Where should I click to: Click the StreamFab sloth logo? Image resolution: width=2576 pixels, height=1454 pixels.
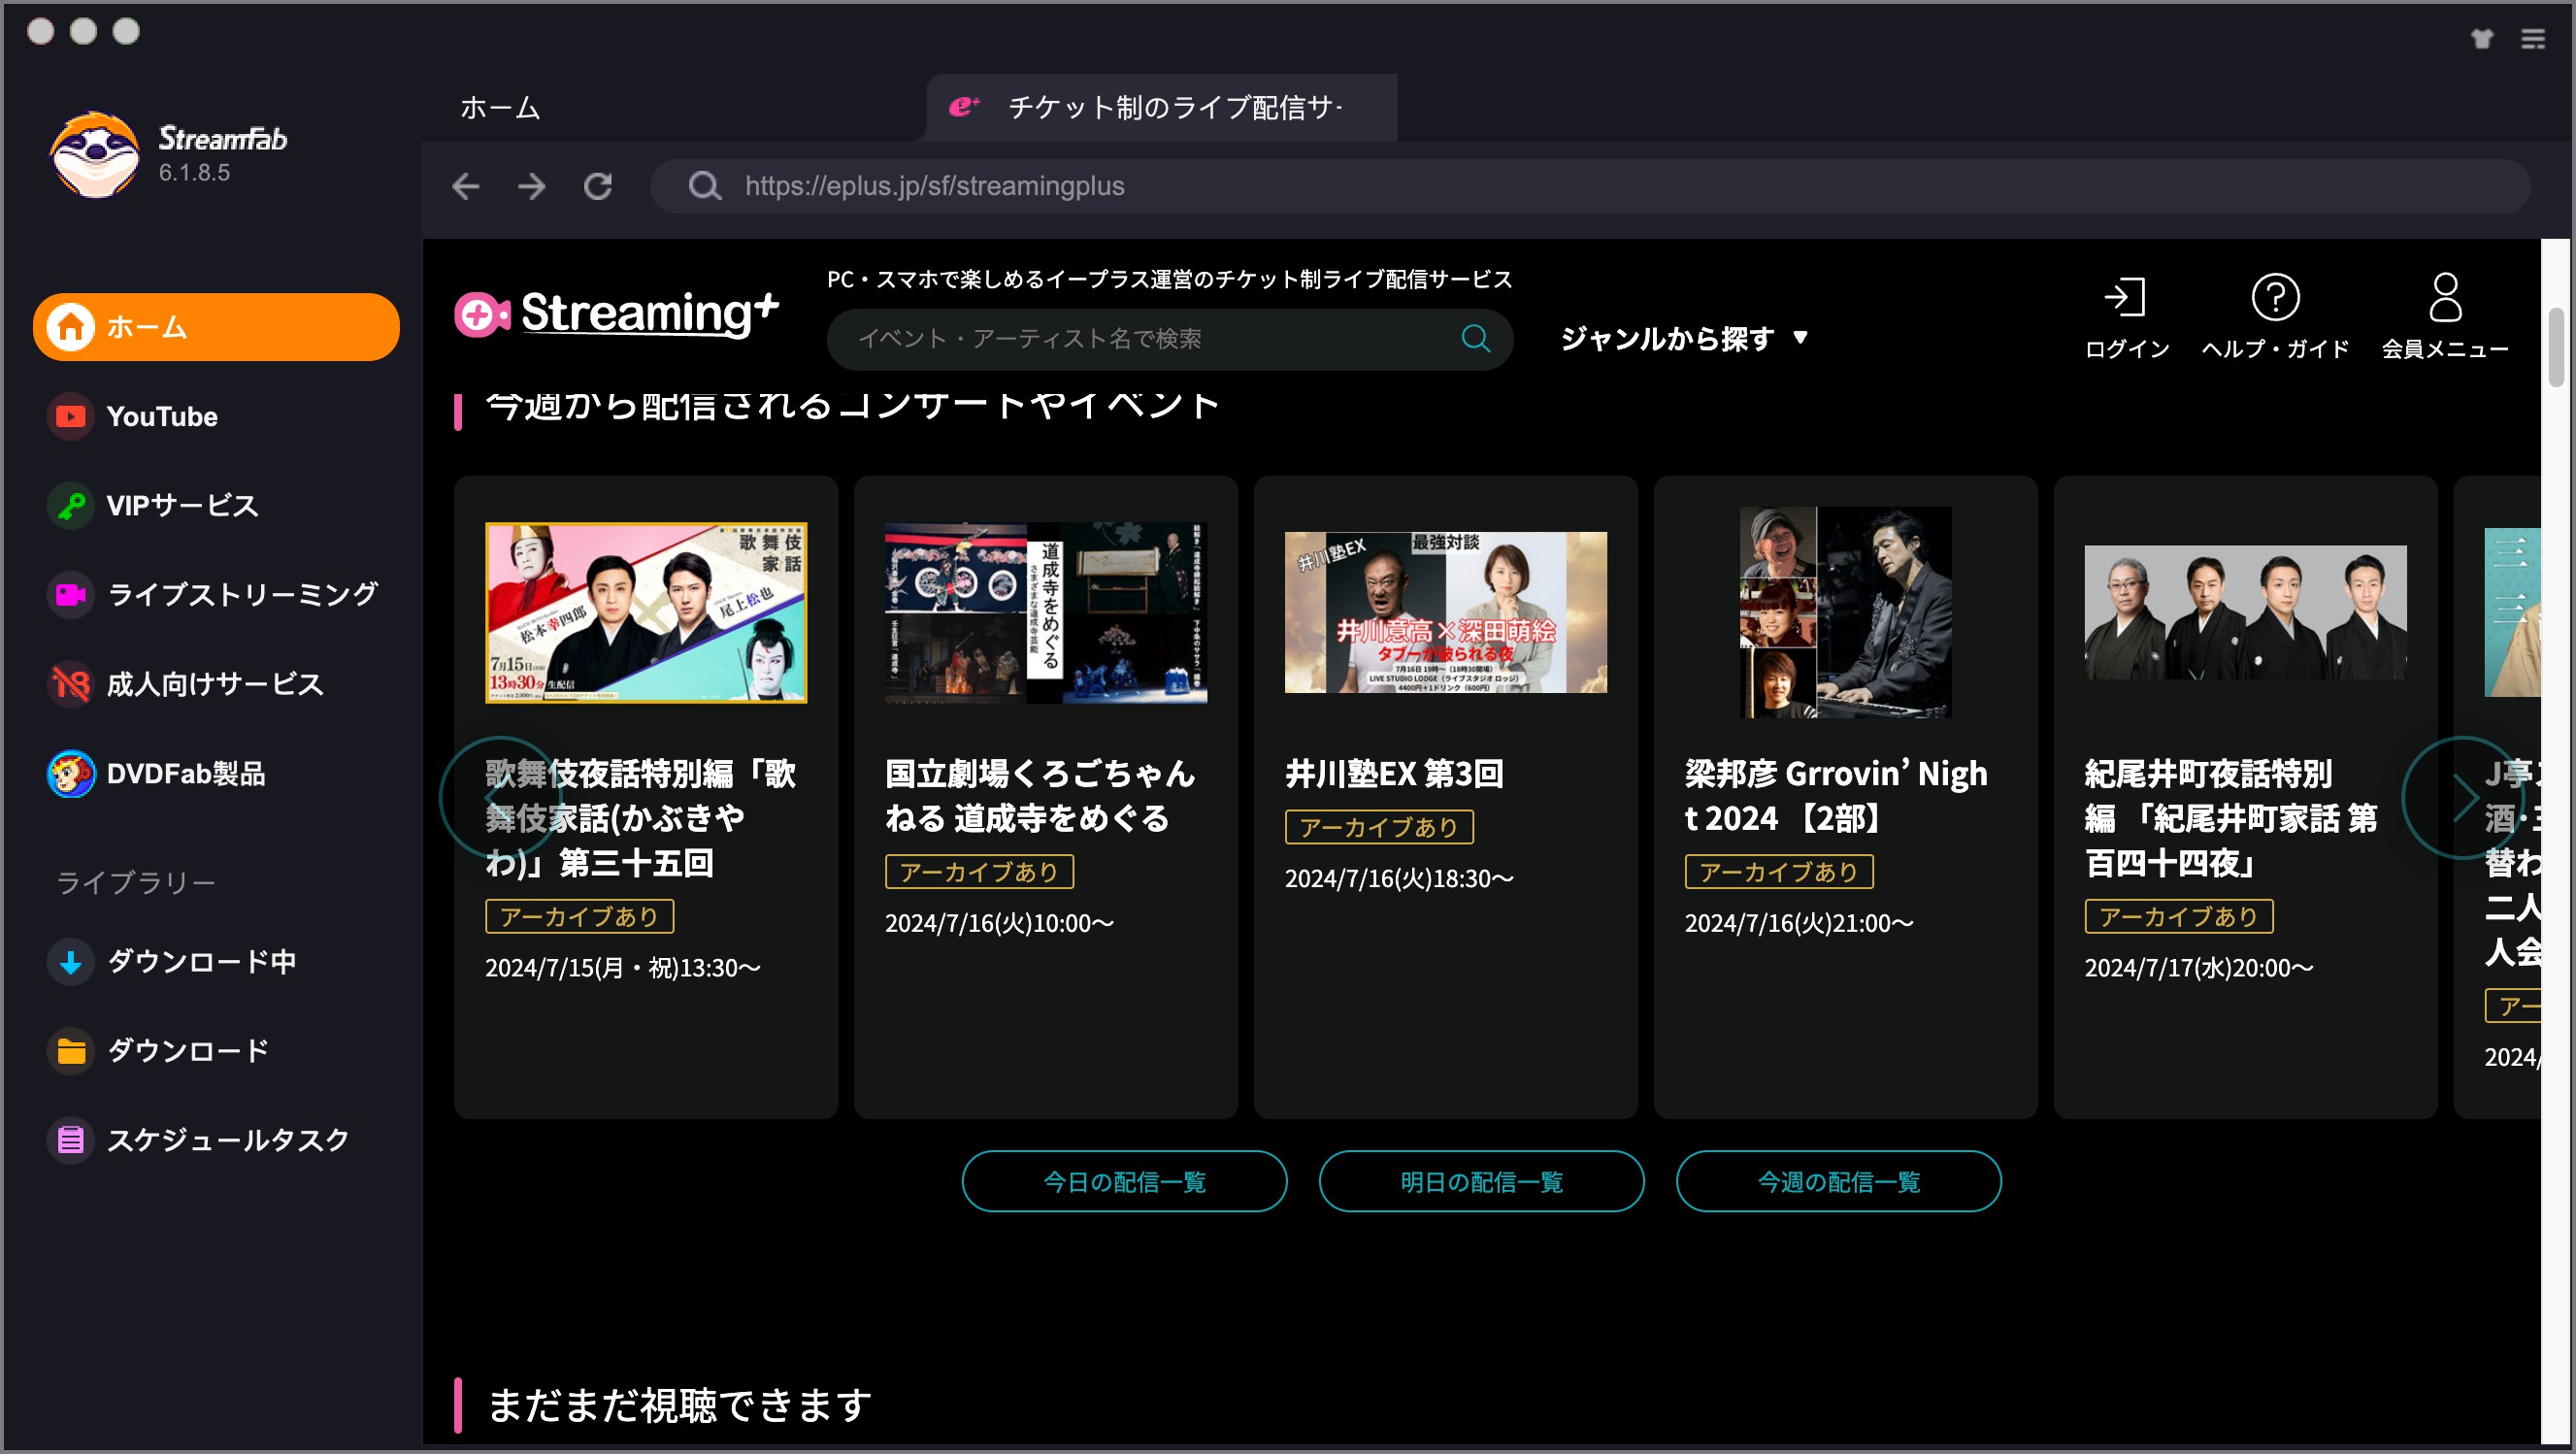click(x=95, y=154)
